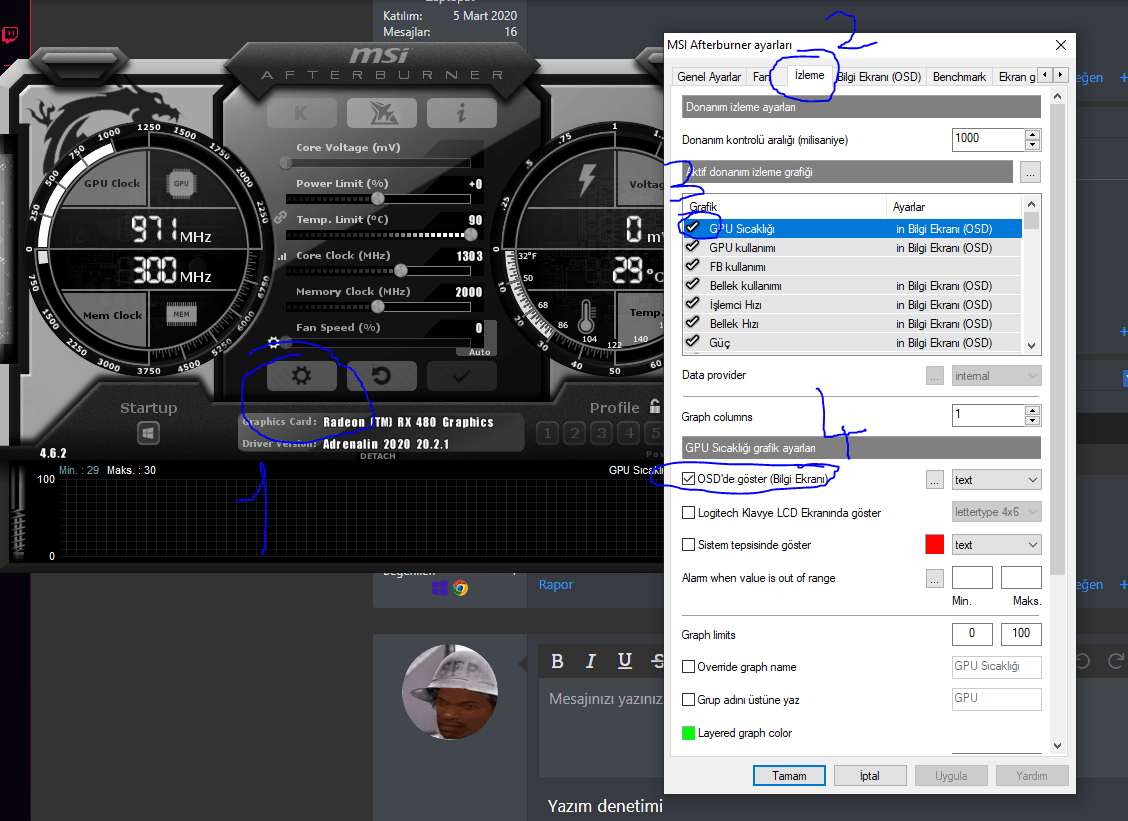Click the core clock curve editor icon

pos(282,256)
